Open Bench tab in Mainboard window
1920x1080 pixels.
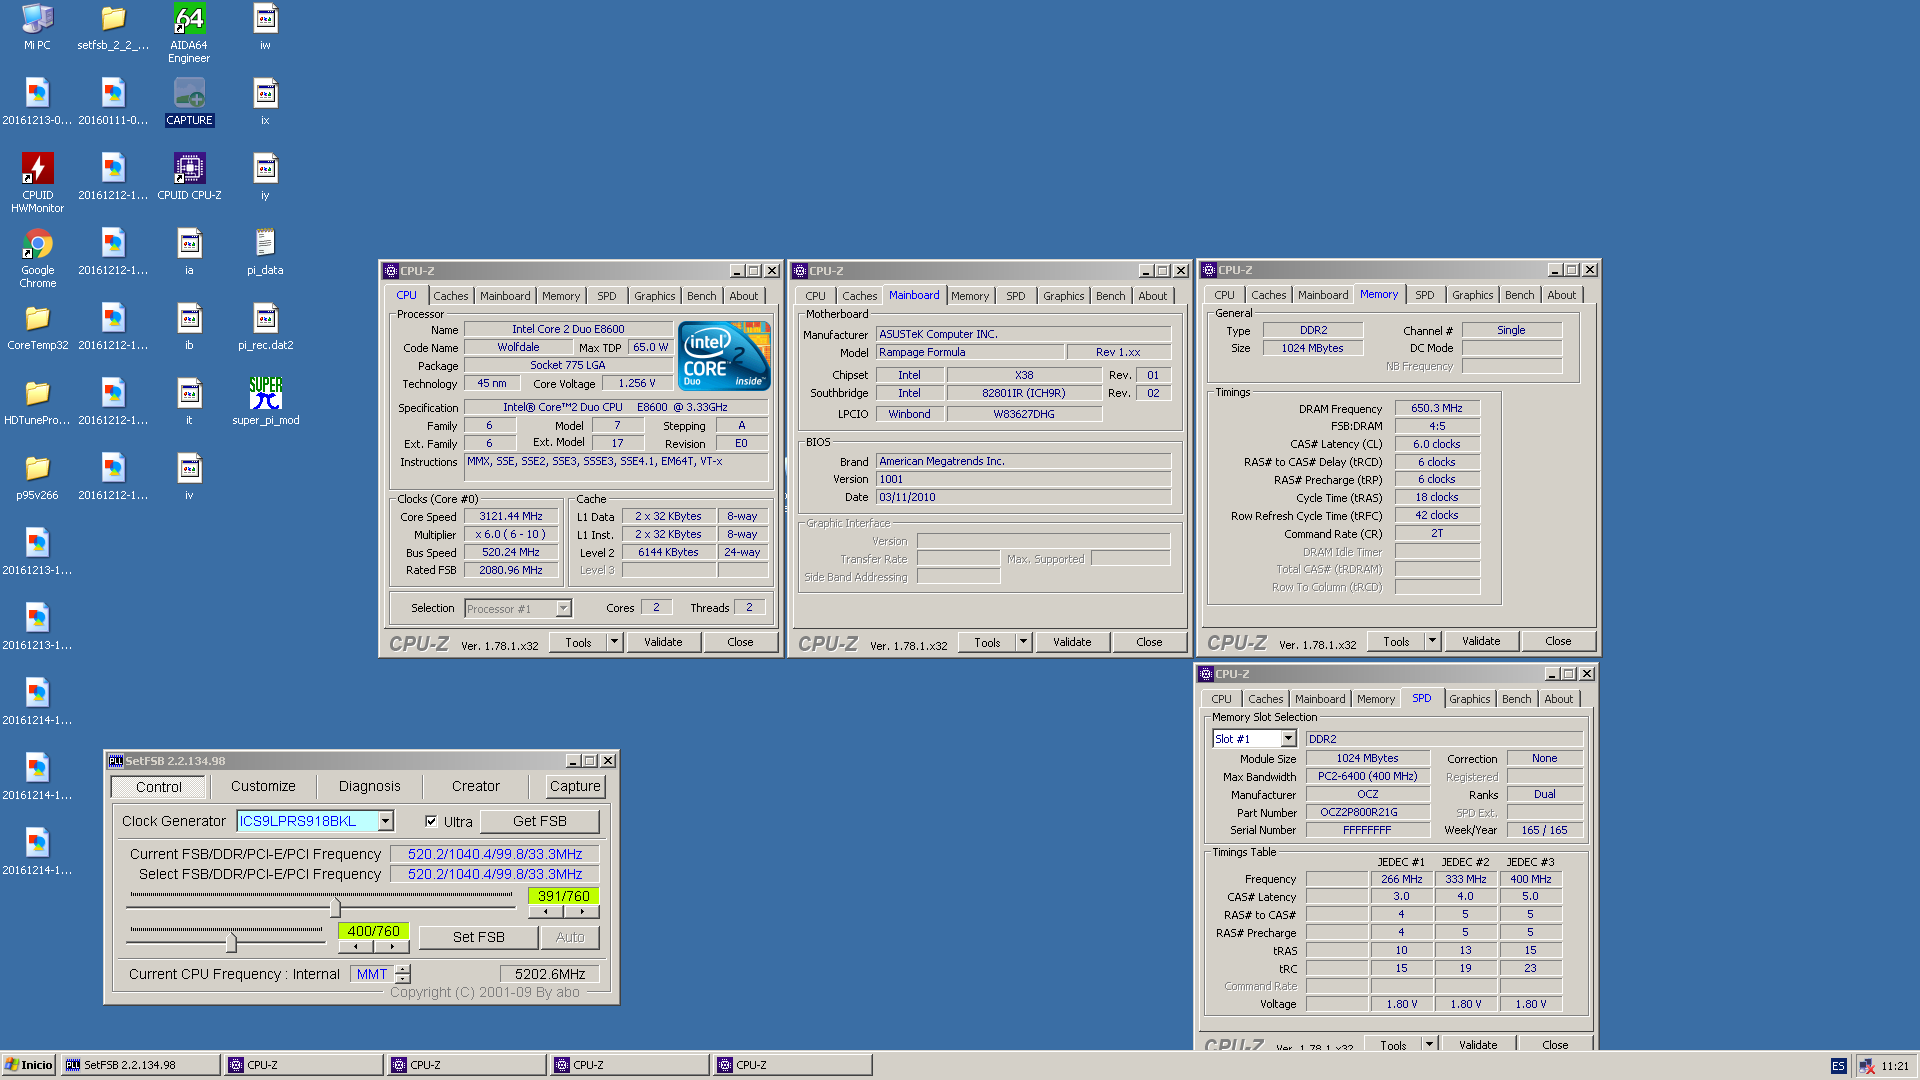click(x=1110, y=296)
